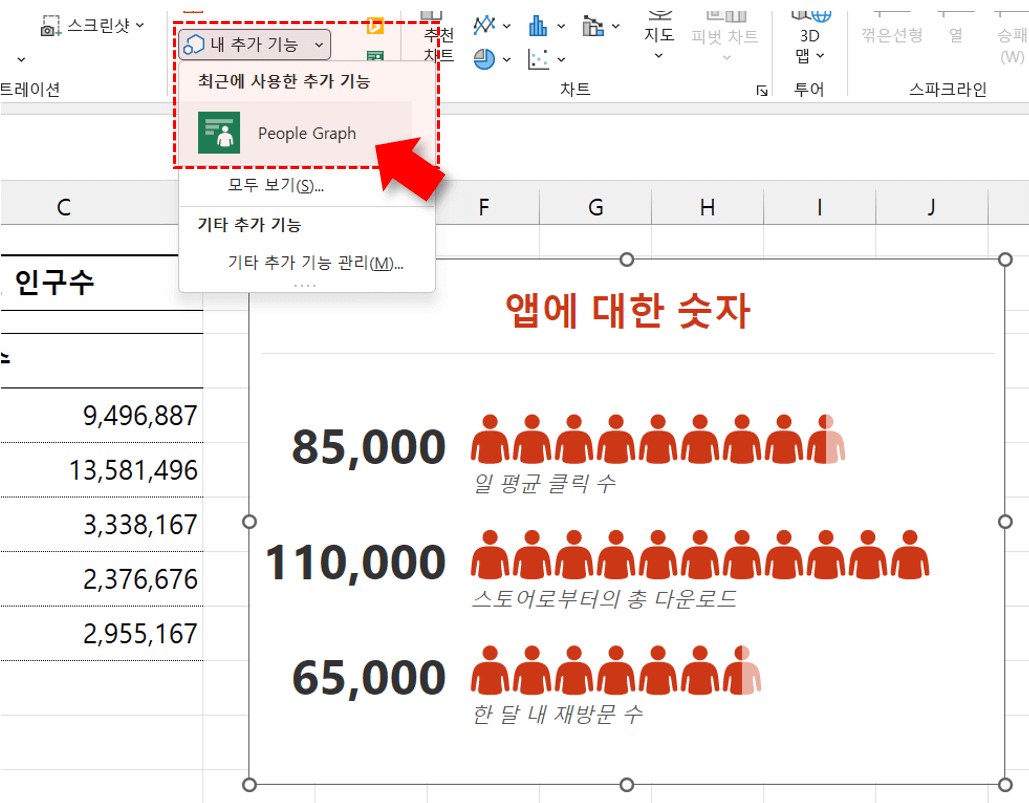Select cell containing 9,496,887
Screen dimensions: 1029x803
pos(102,415)
